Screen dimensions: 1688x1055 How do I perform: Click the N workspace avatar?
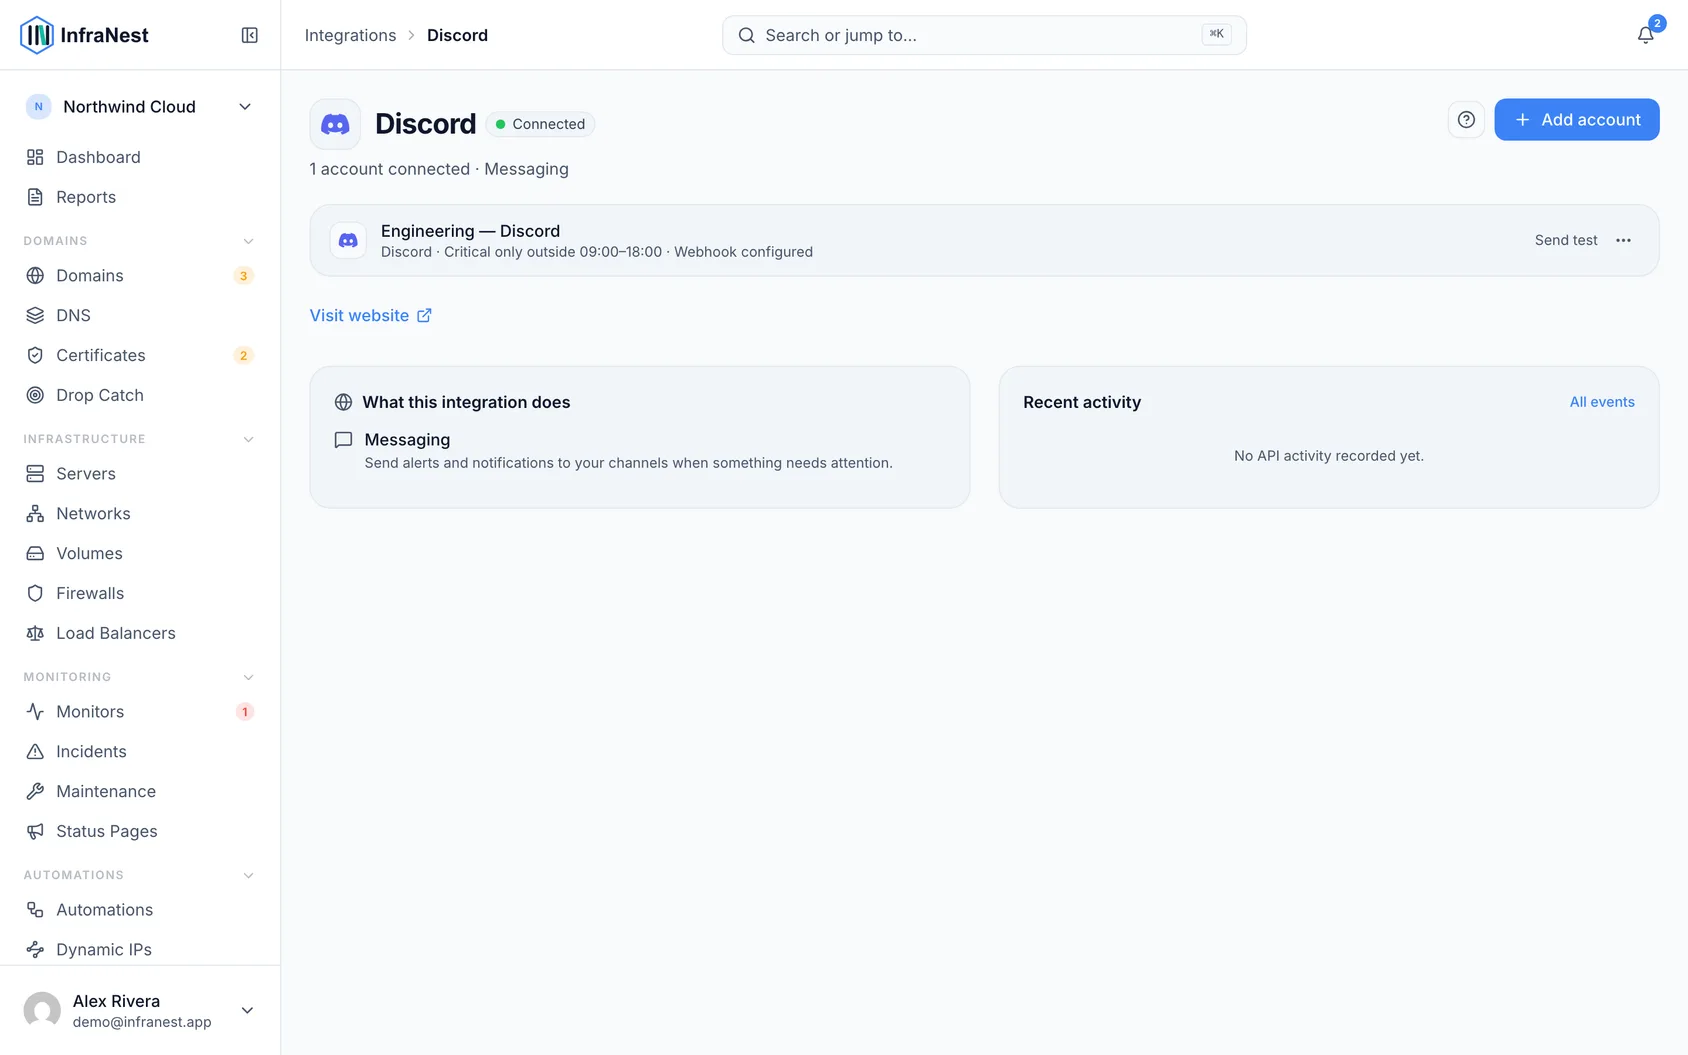point(38,107)
